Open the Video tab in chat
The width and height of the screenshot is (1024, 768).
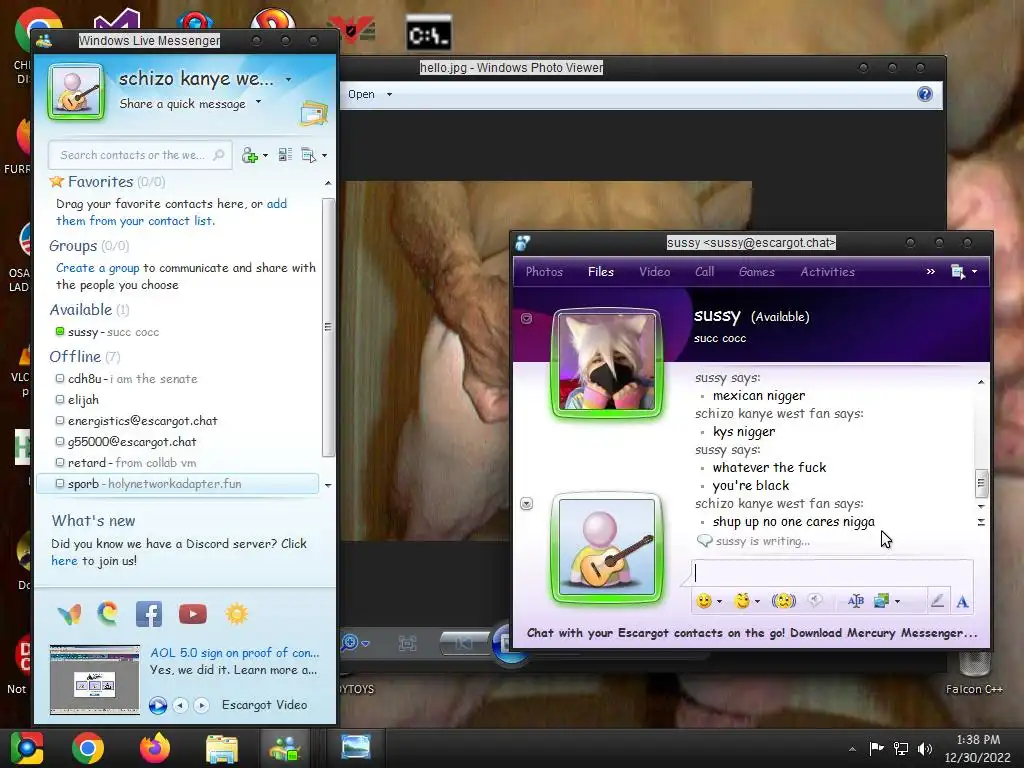(654, 272)
